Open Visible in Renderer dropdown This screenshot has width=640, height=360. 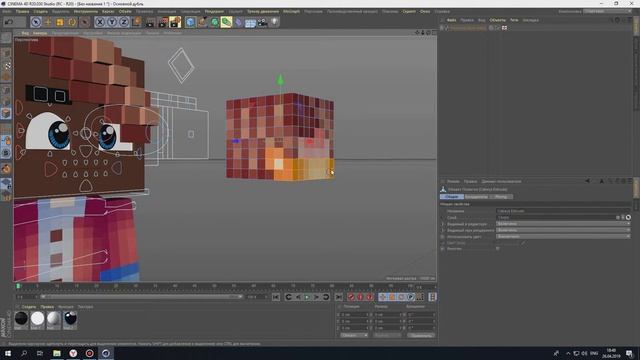[x=563, y=230]
